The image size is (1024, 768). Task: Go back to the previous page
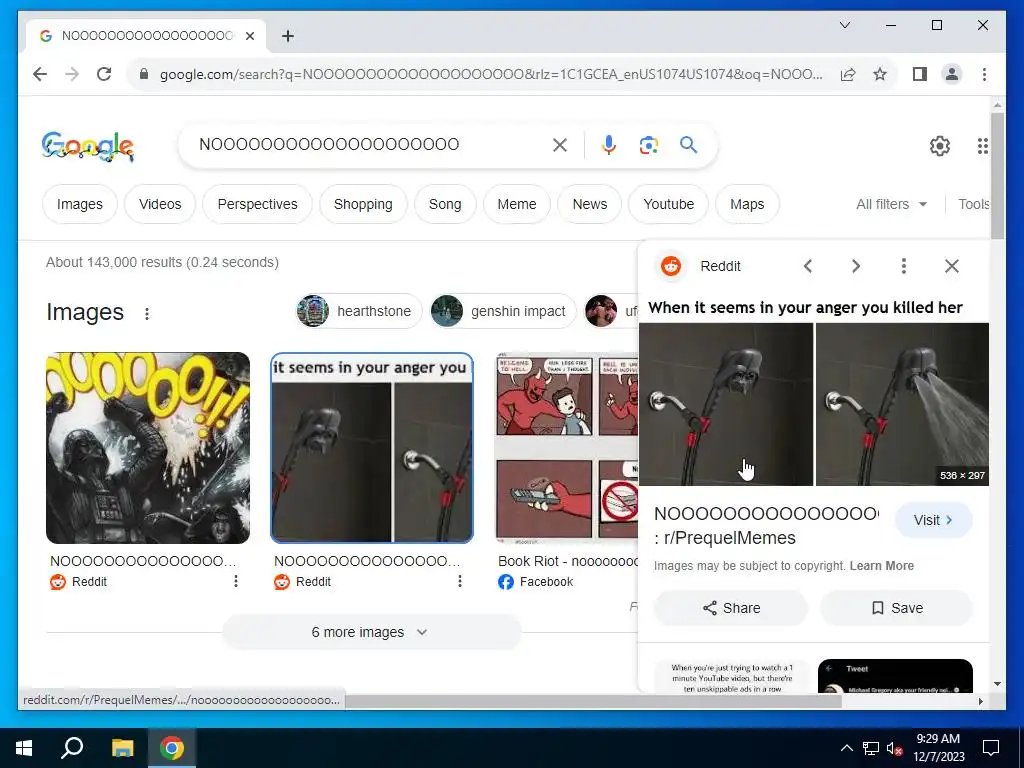click(x=40, y=74)
